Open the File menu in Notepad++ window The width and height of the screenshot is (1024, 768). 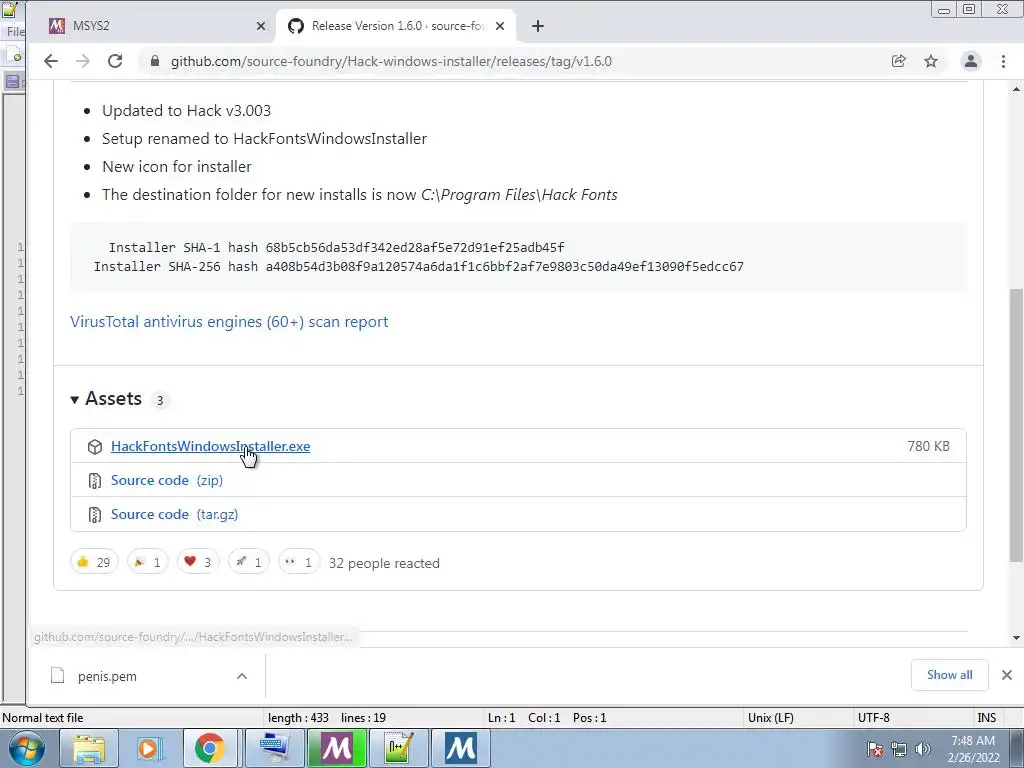click(x=15, y=31)
